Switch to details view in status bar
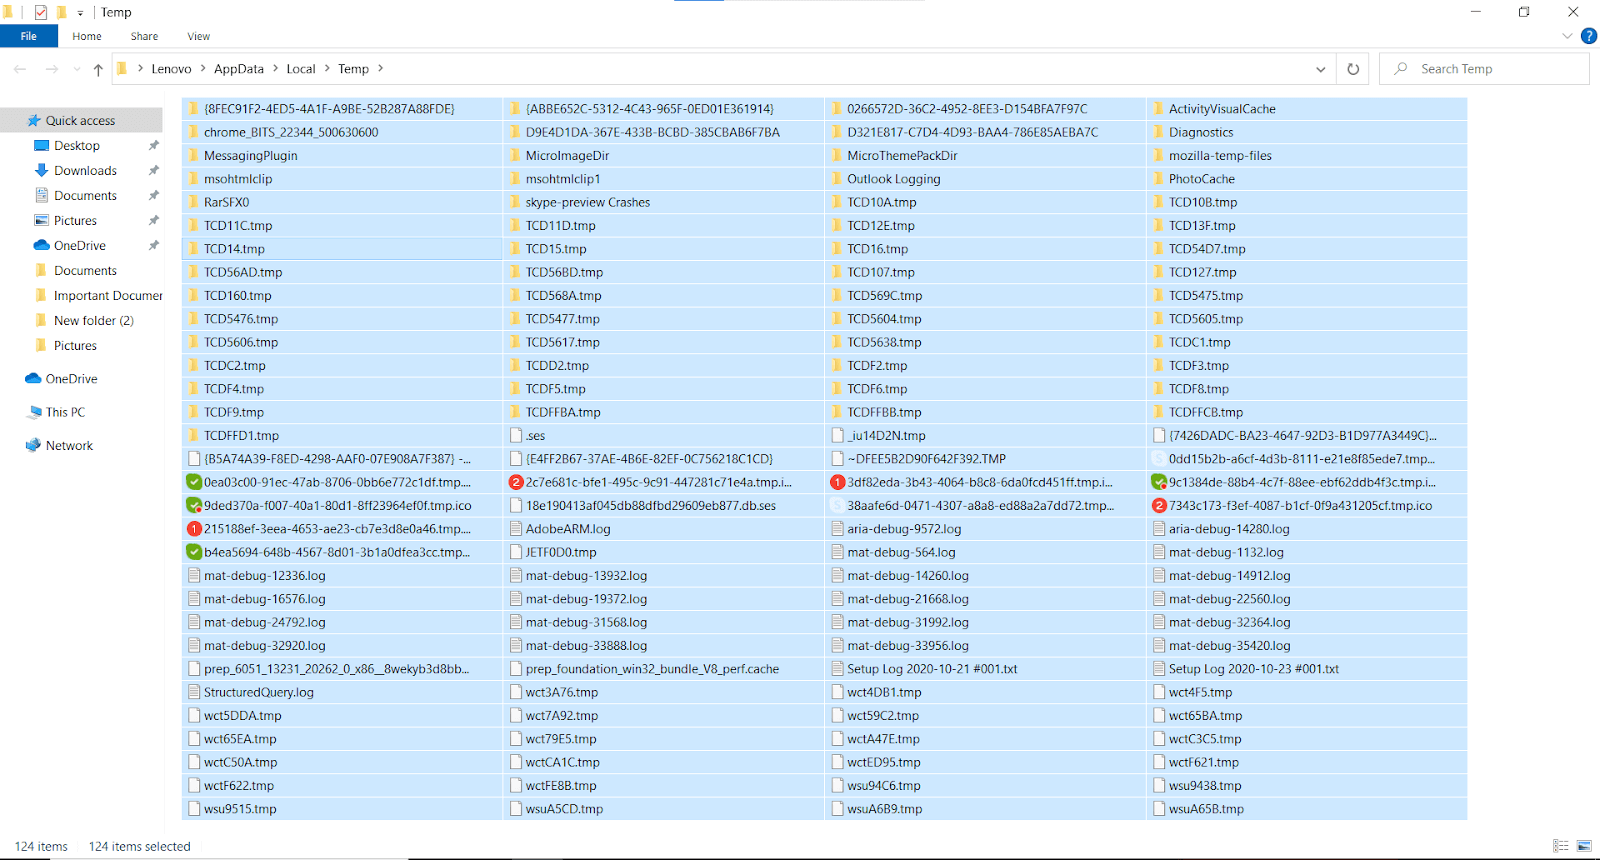The width and height of the screenshot is (1600, 860). (1560, 846)
